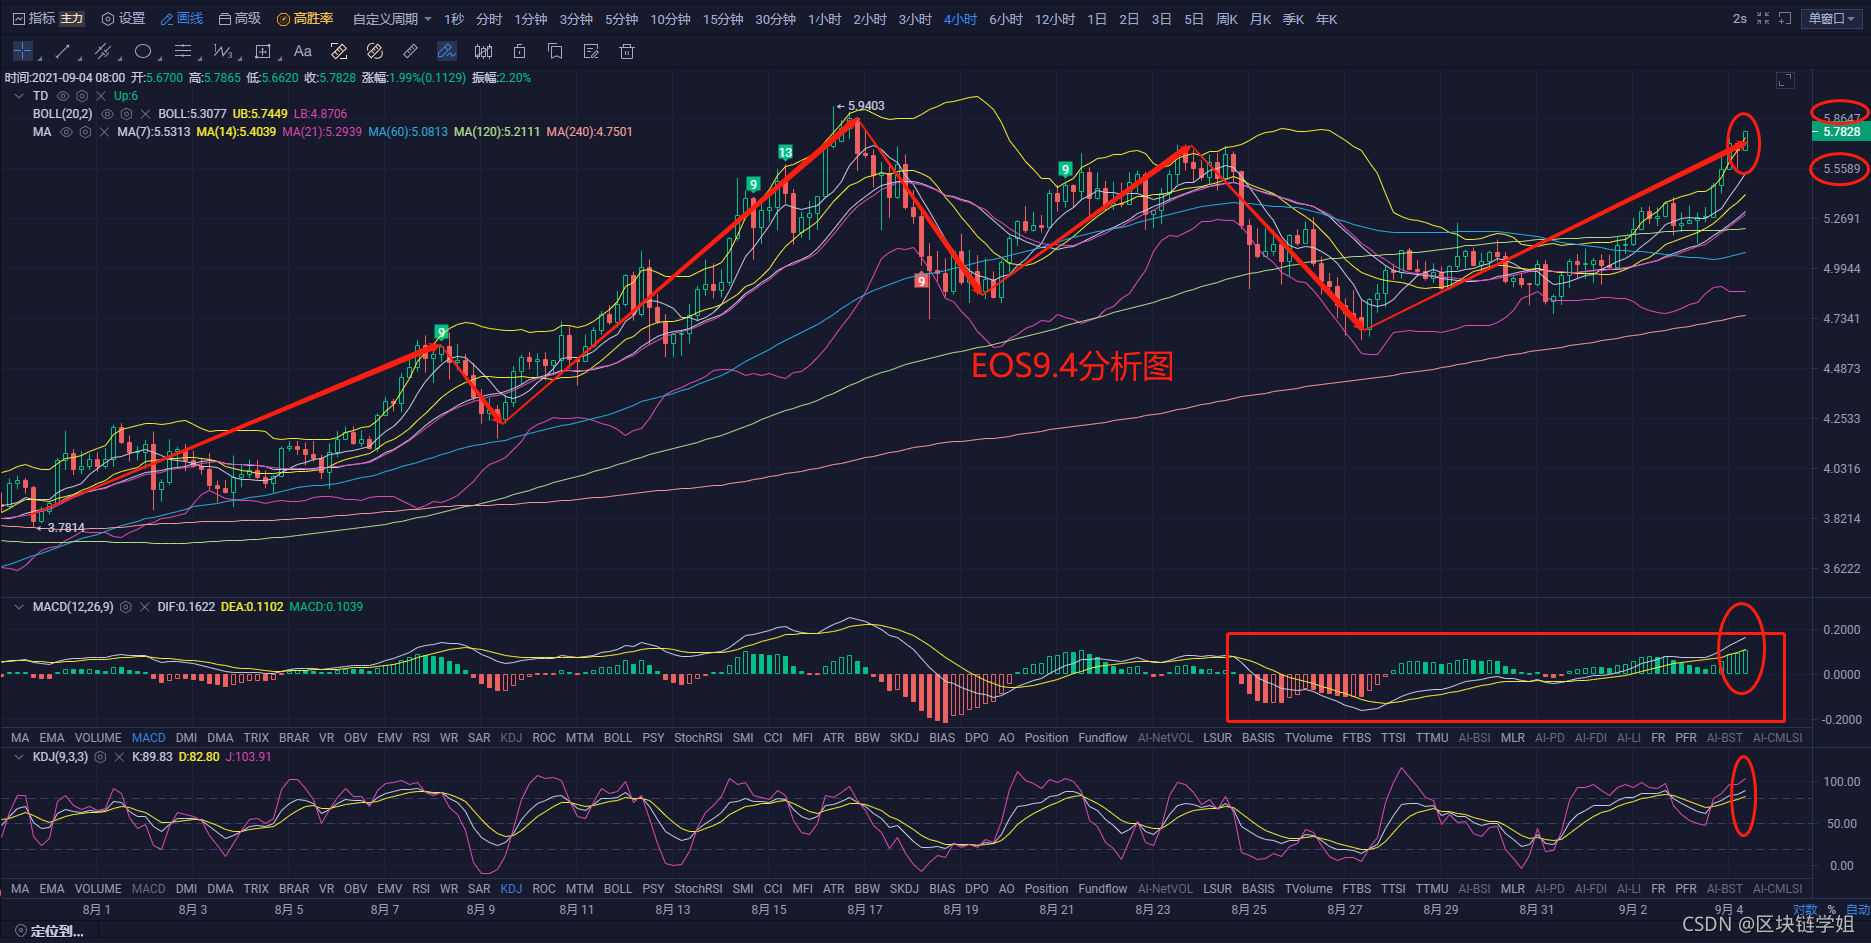Click the 高胜率 high win-rate button

pos(305,19)
